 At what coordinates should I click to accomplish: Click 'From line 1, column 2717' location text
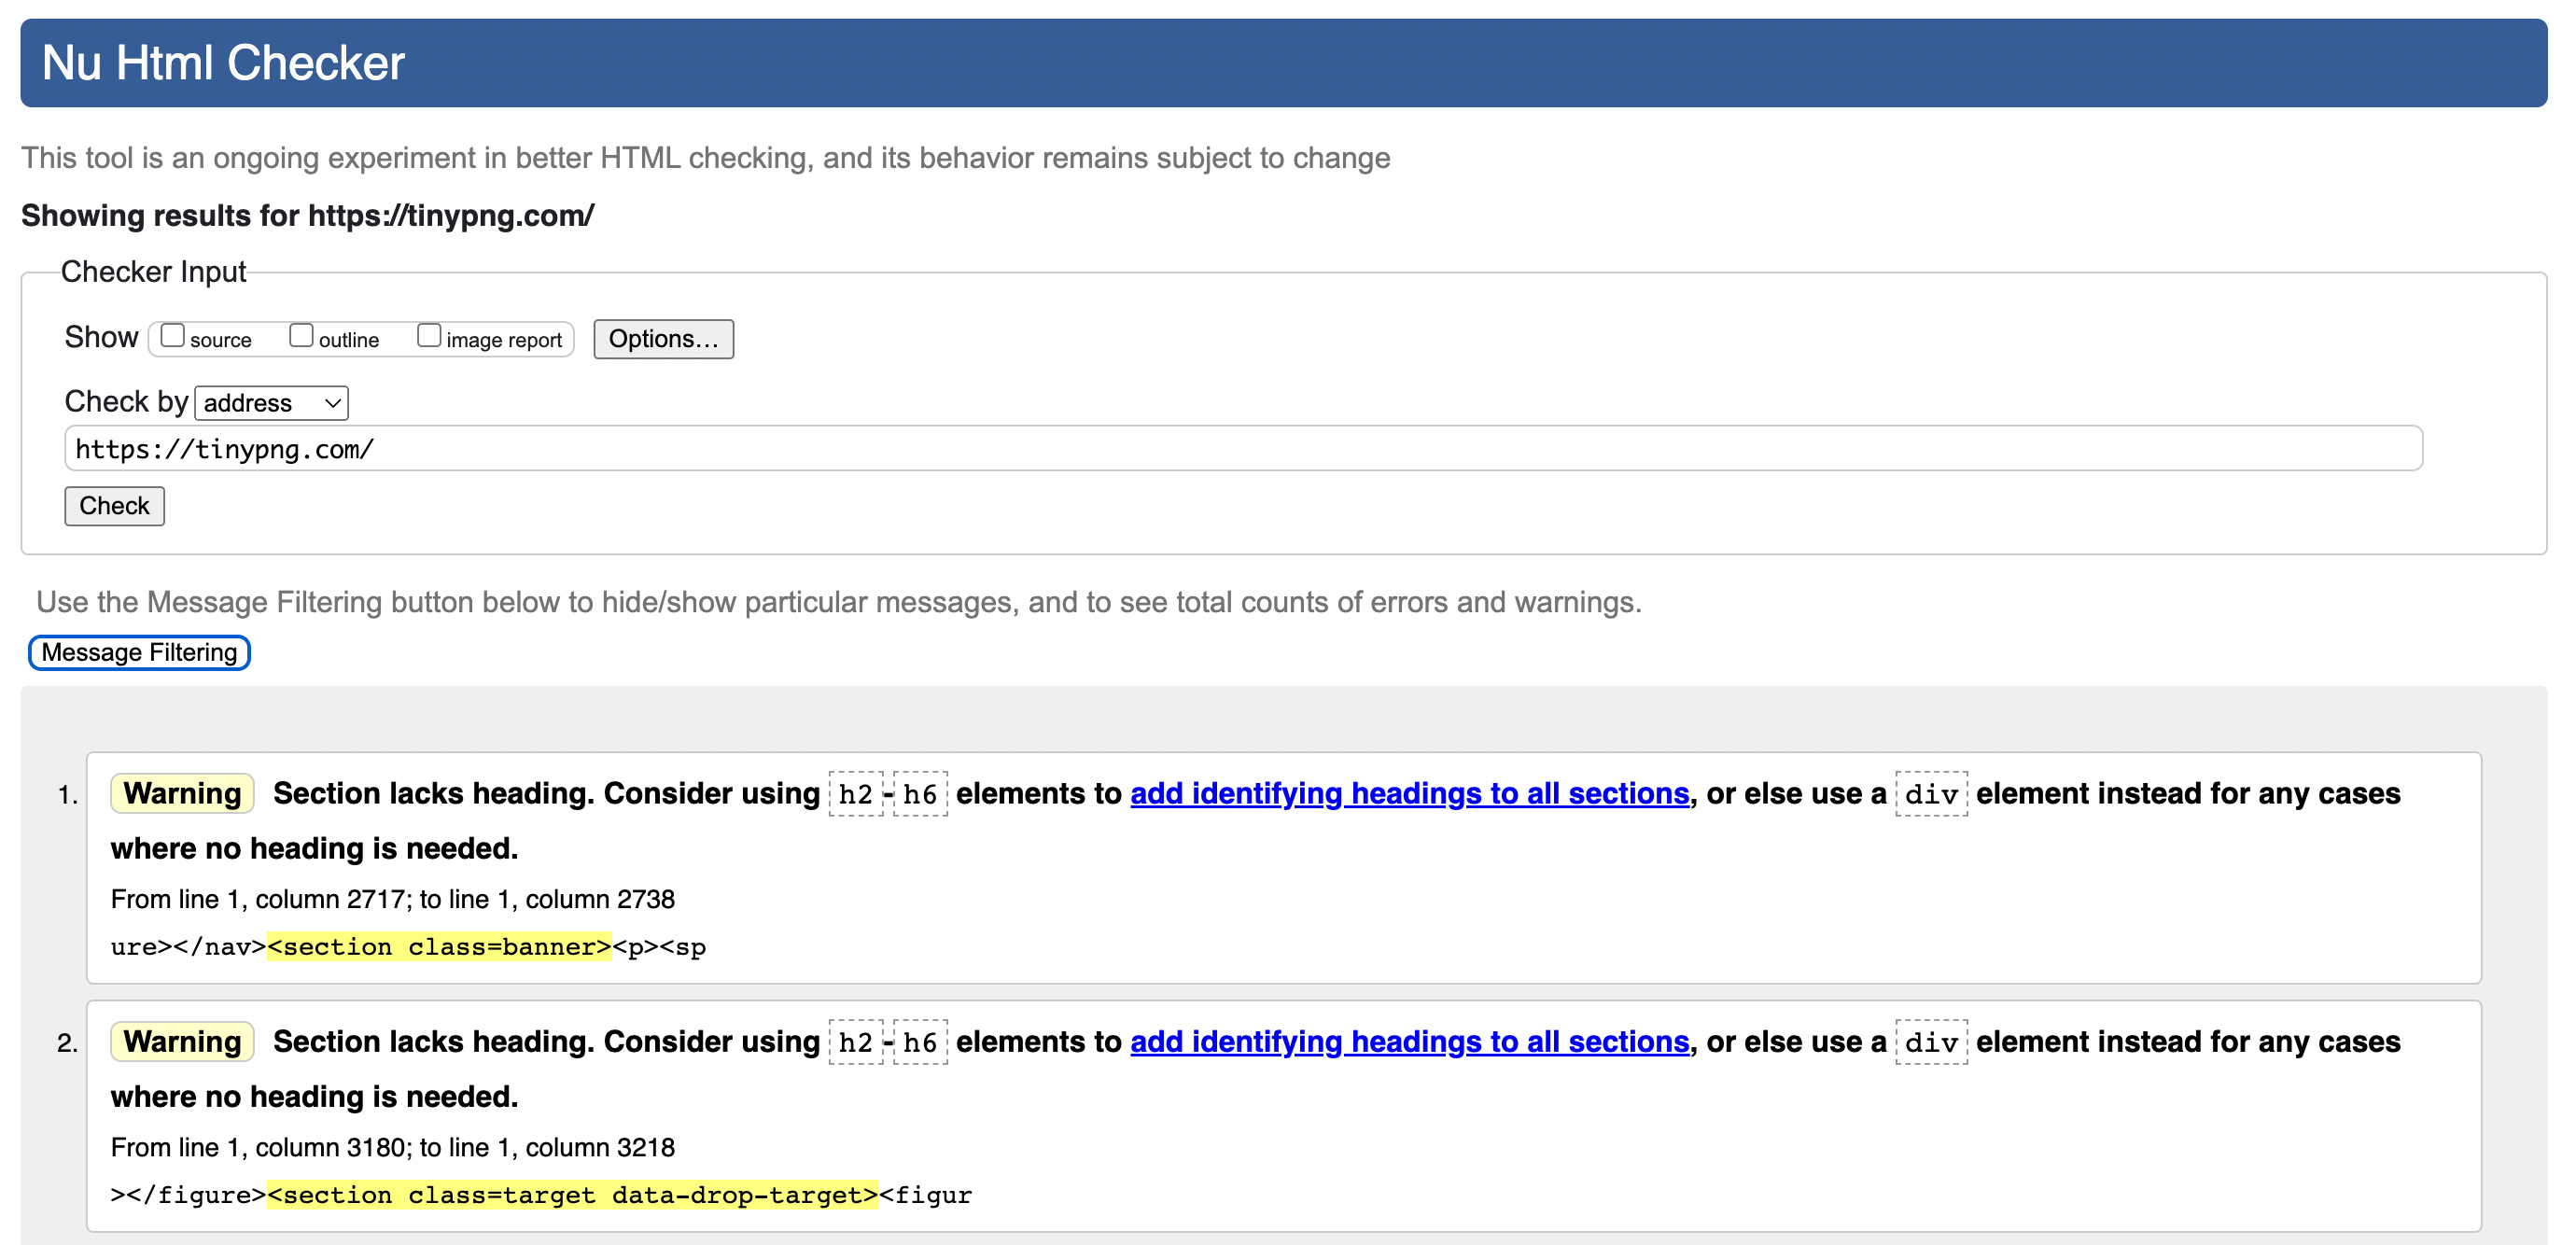[393, 899]
